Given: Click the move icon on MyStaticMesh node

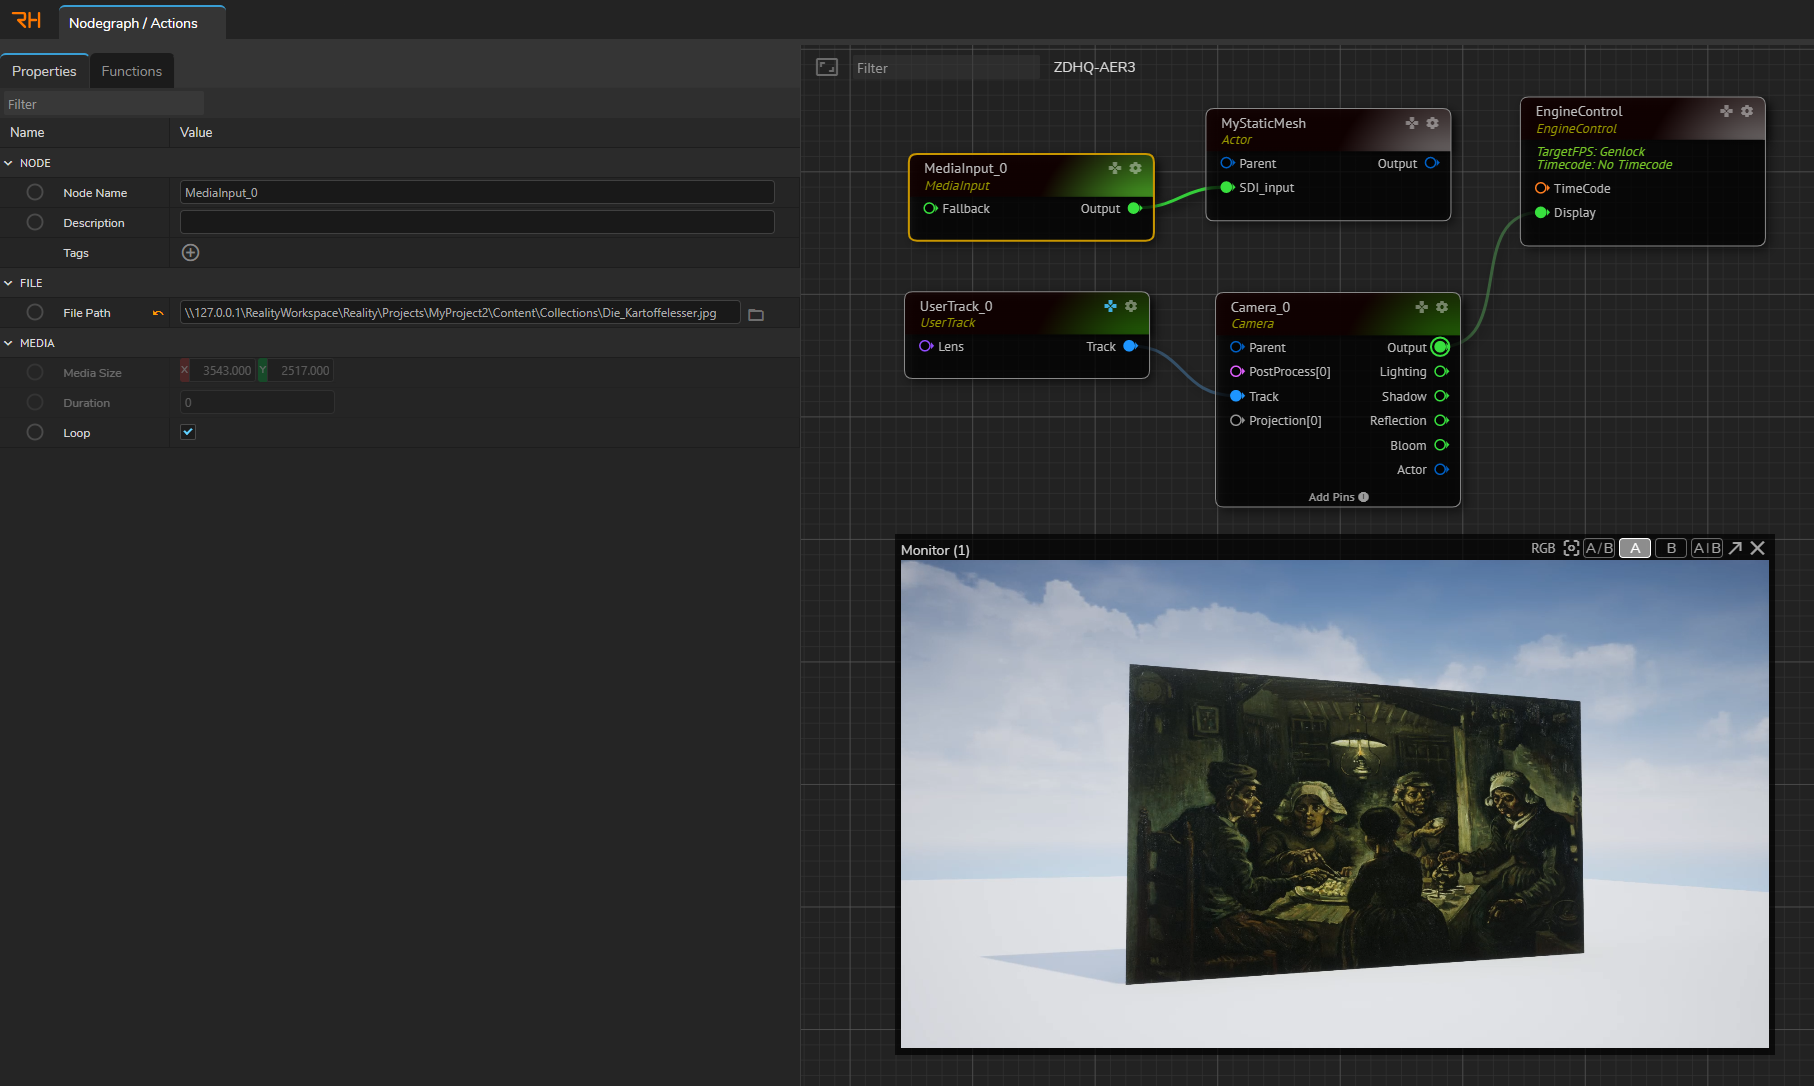Looking at the screenshot, I should pyautogui.click(x=1411, y=123).
